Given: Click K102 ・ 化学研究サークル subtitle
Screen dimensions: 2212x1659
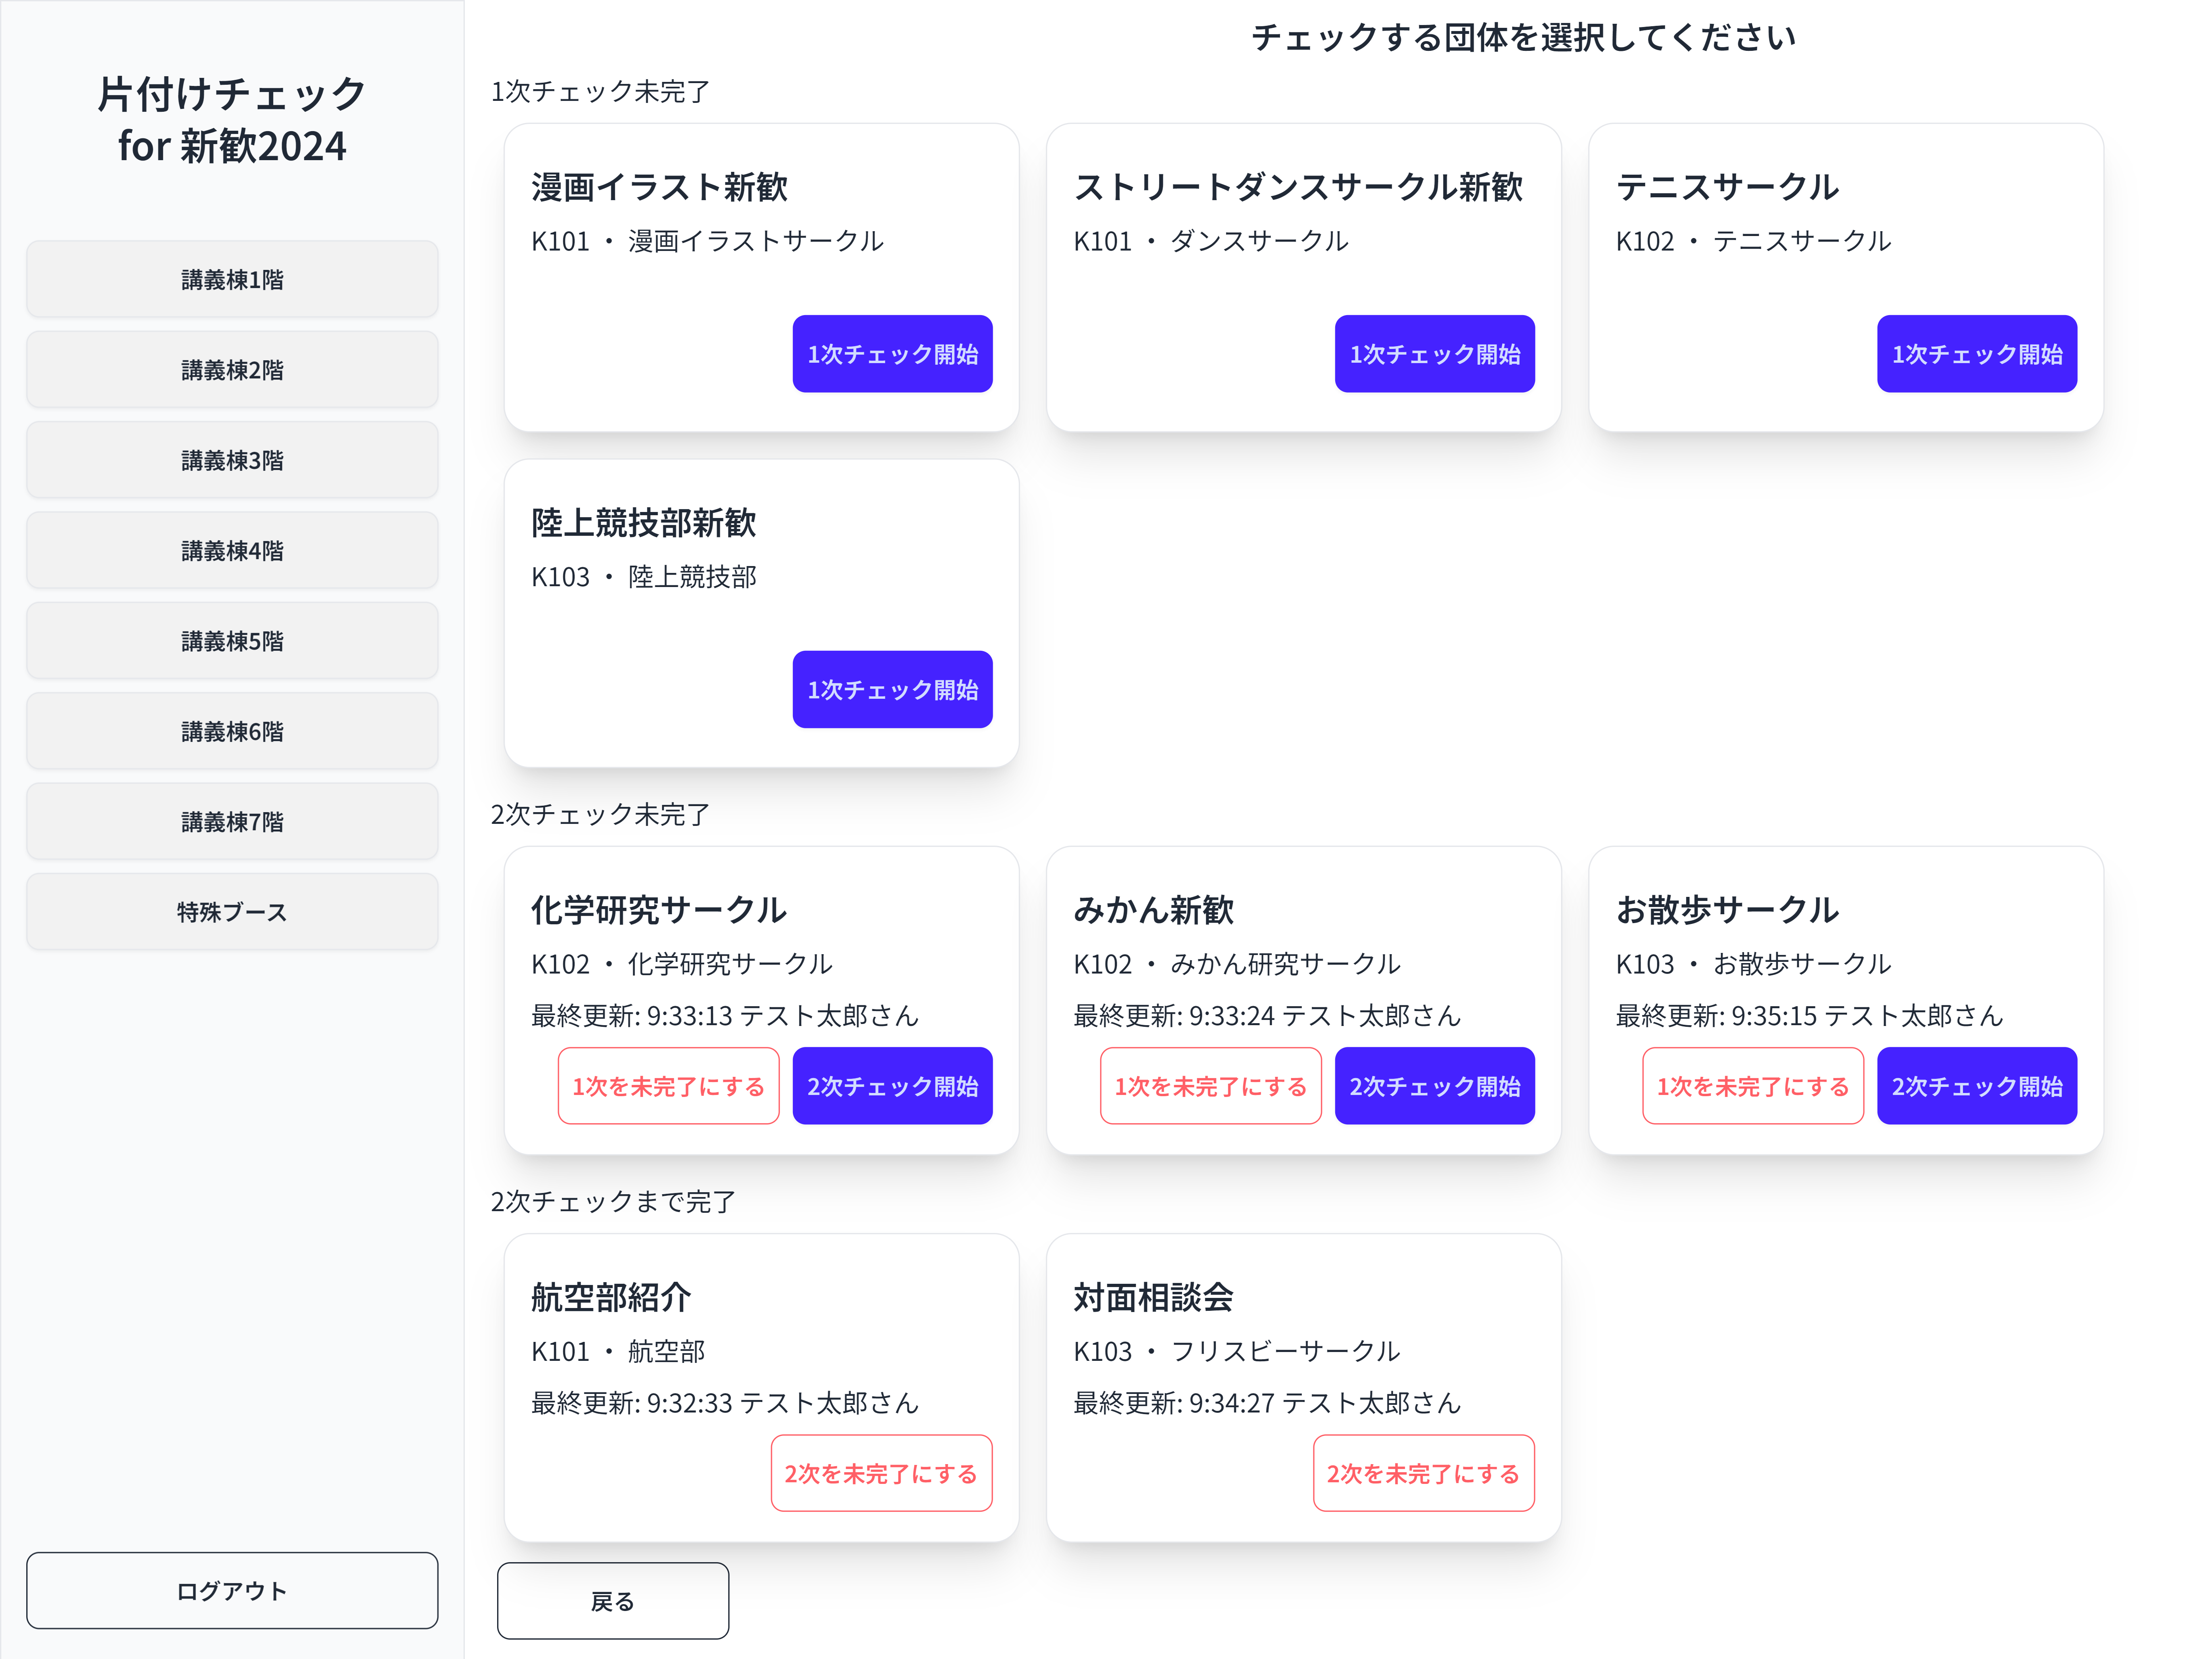Looking at the screenshot, I should click(682, 964).
